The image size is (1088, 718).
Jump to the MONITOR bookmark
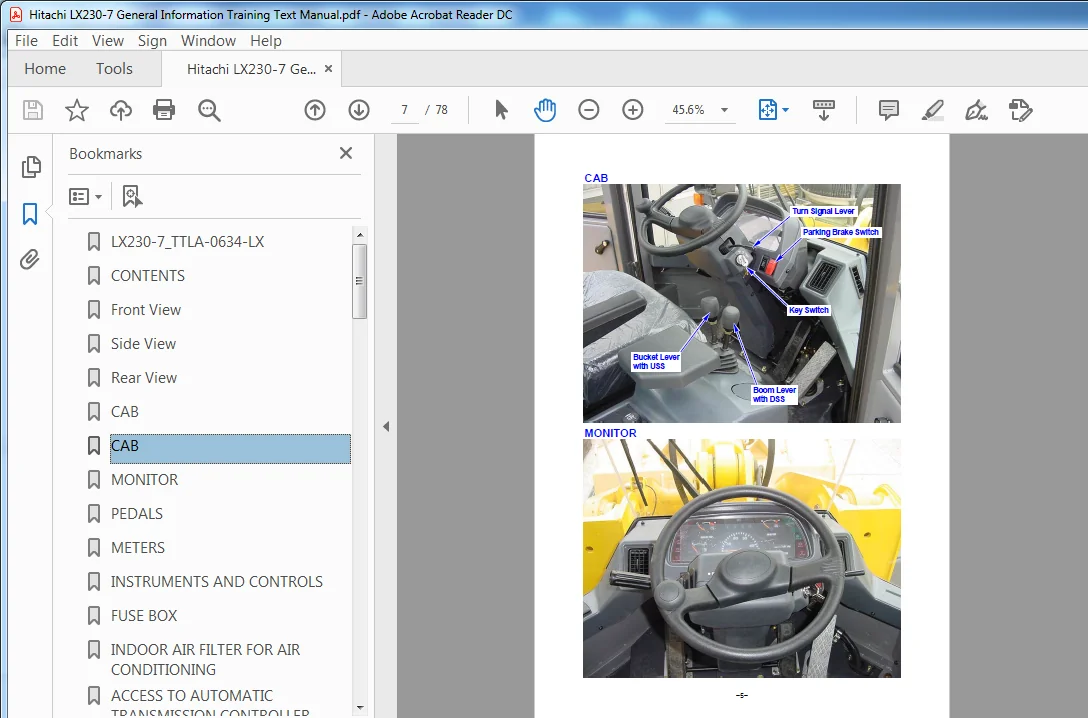click(144, 479)
